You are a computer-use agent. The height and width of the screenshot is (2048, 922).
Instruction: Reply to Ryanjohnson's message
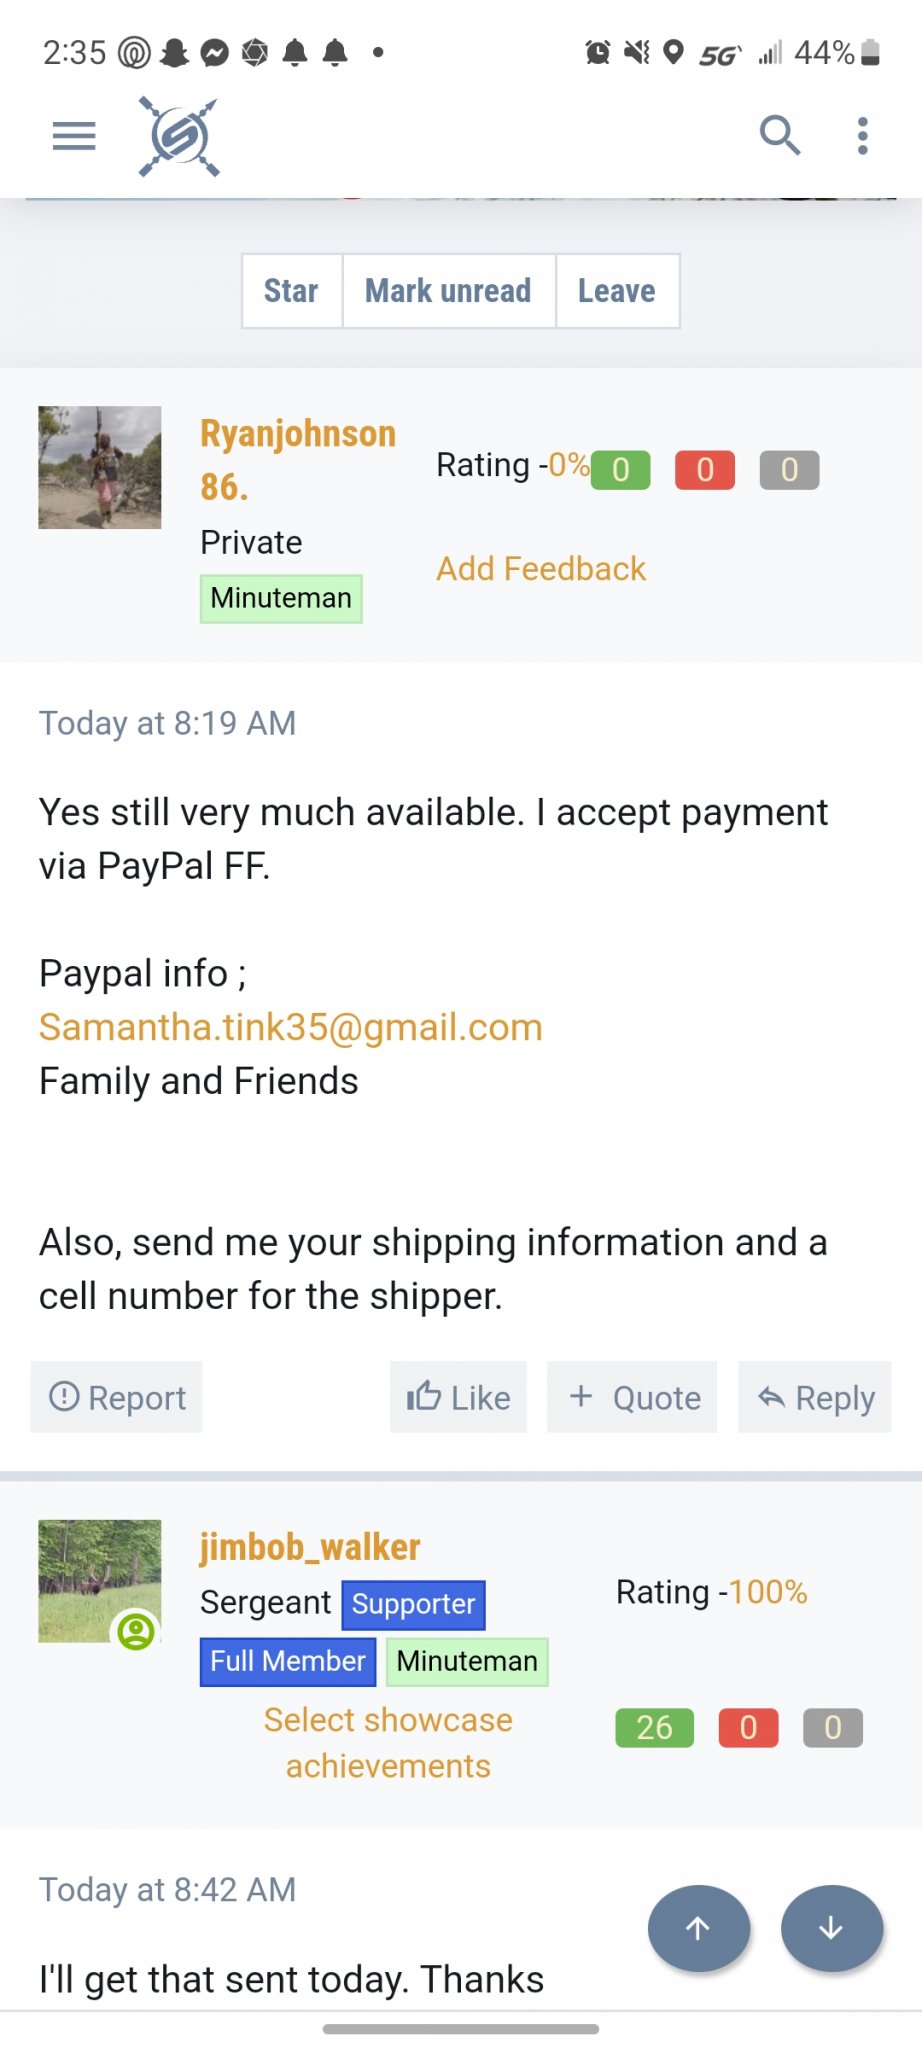coord(815,1397)
